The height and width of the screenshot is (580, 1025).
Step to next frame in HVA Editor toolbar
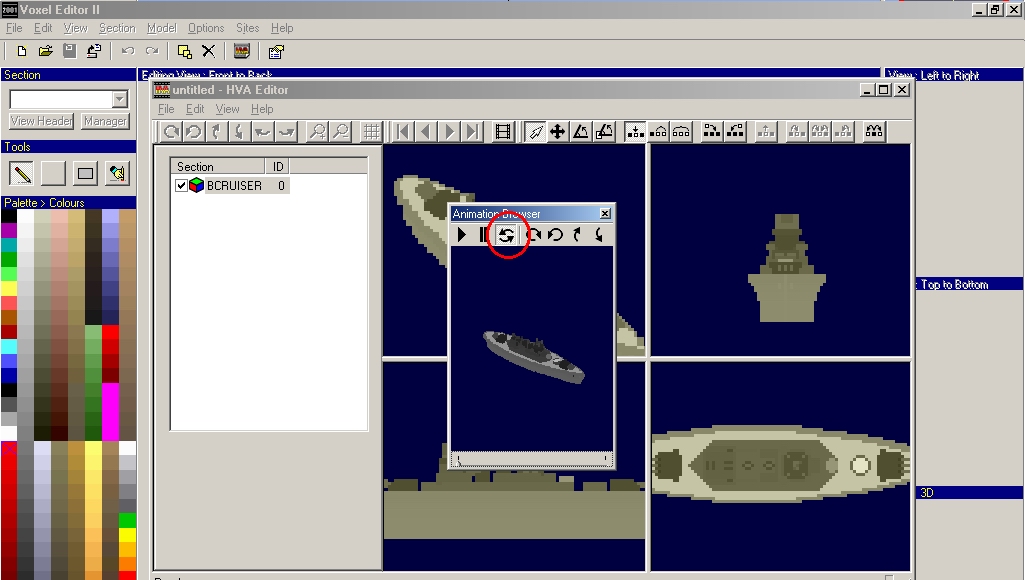click(x=448, y=132)
